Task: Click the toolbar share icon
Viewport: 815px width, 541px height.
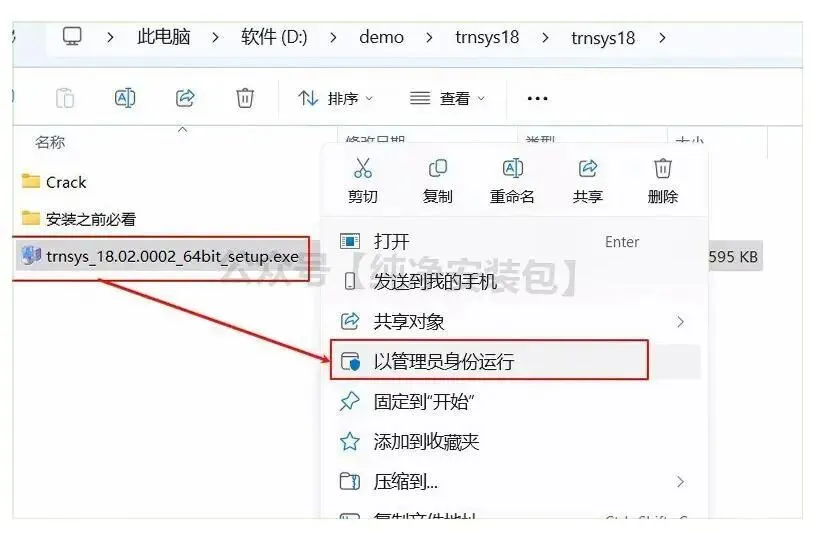Action: 185,98
